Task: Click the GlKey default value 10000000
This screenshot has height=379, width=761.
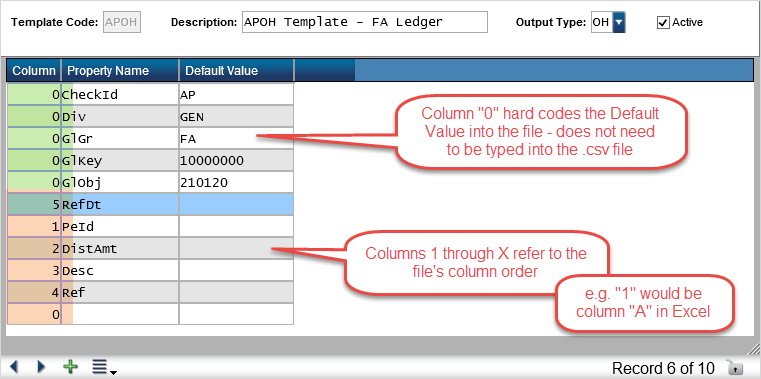Action: click(236, 161)
